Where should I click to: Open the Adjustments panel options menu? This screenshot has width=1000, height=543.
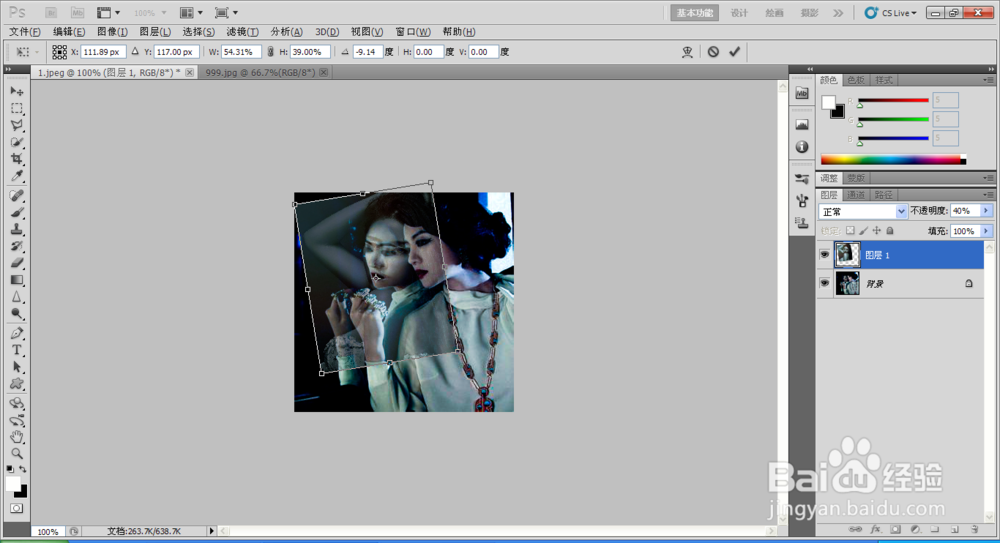(988, 178)
